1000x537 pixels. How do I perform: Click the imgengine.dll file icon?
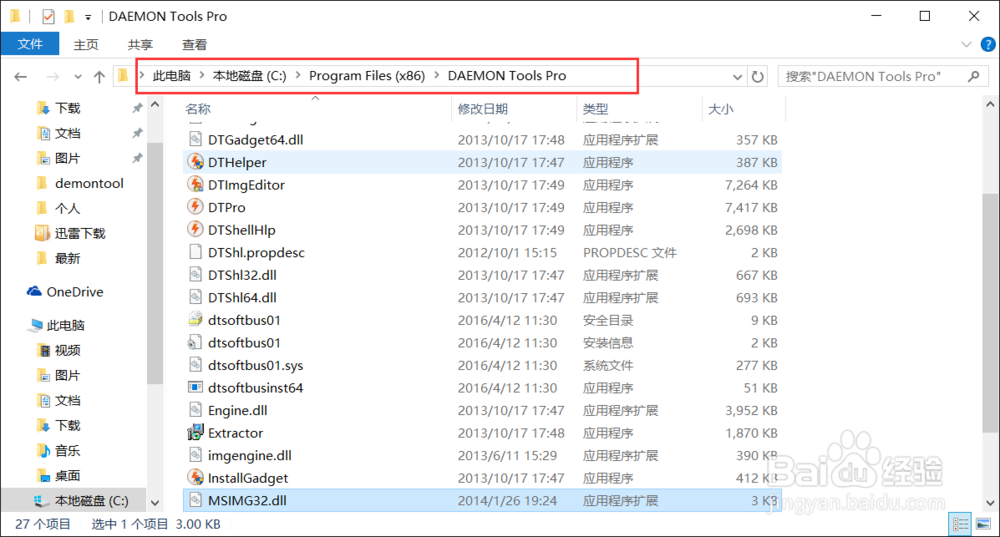(195, 455)
